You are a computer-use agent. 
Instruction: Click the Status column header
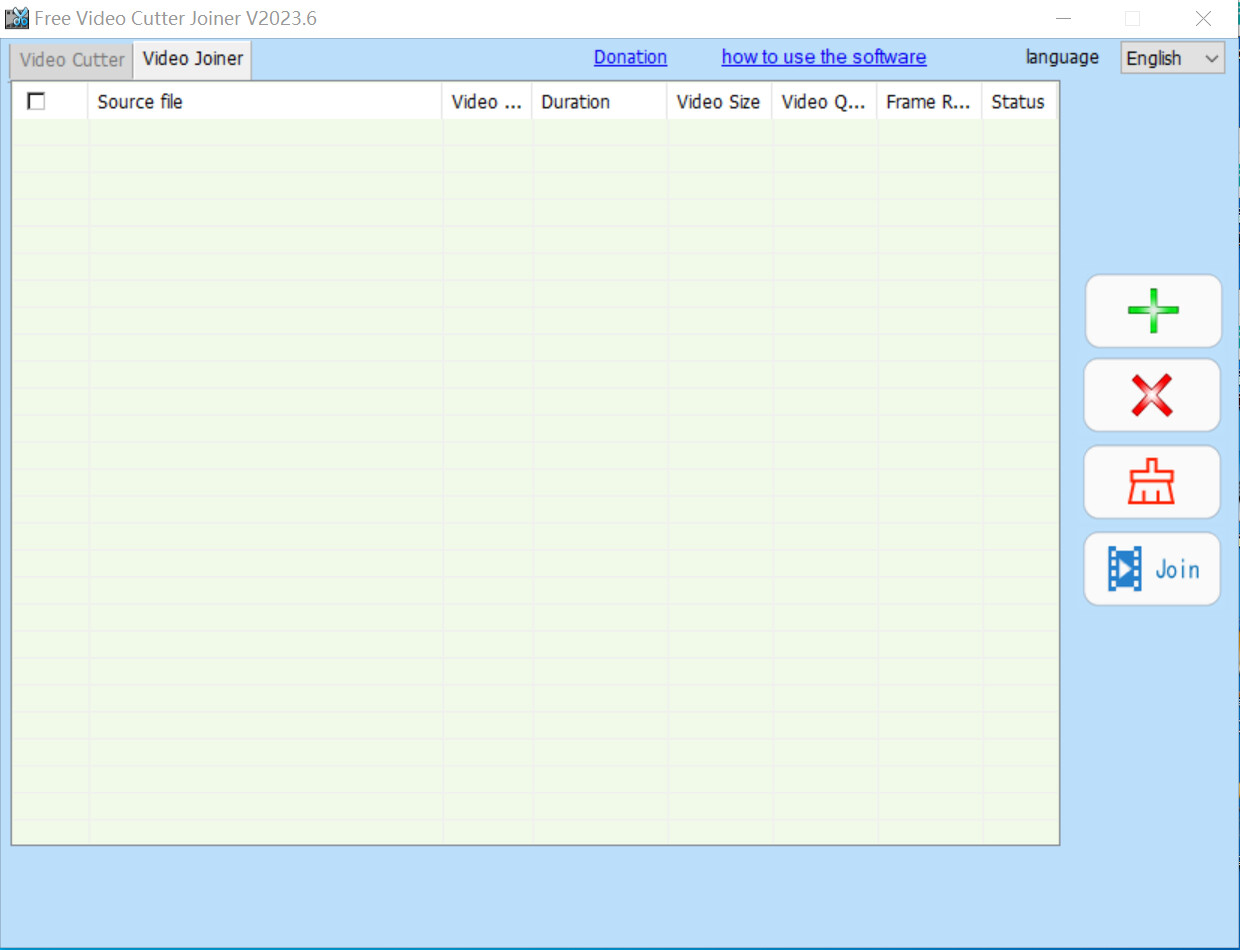[x=1018, y=102]
